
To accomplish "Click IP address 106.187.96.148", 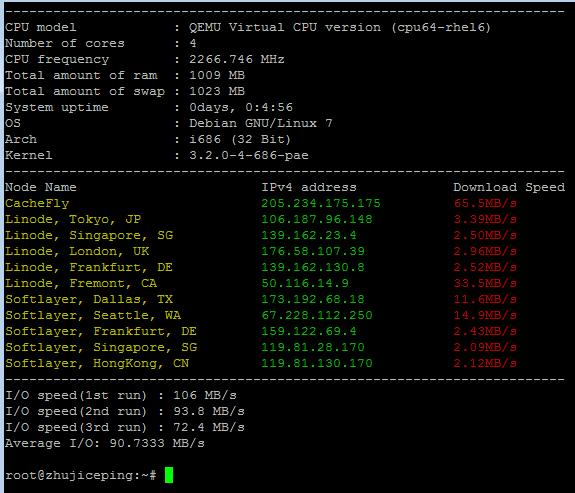I will [x=317, y=219].
